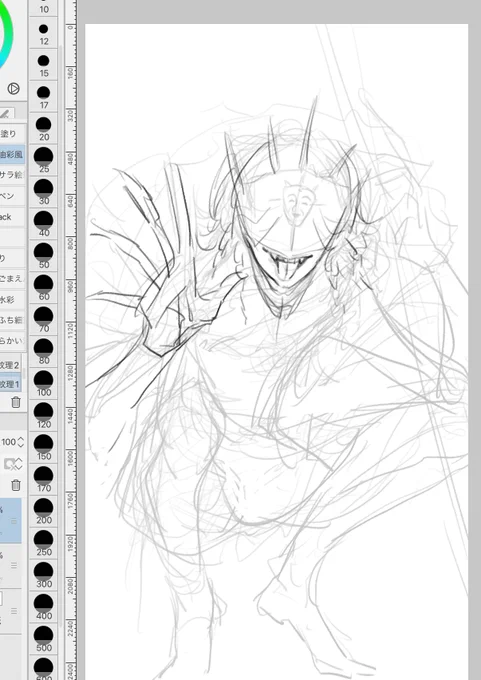Select brush size 80 preset
Image resolution: width=481 pixels, height=680 pixels.
[x=43, y=352]
